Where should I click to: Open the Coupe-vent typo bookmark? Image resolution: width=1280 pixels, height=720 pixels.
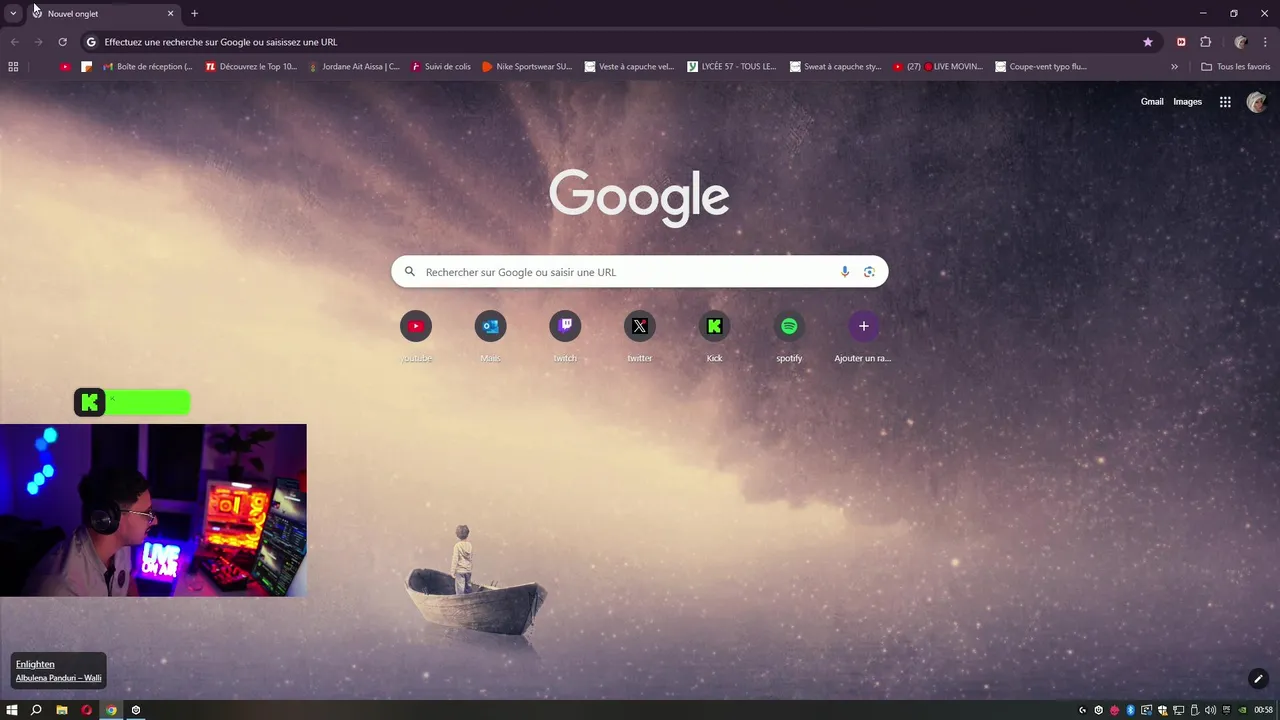click(1041, 67)
